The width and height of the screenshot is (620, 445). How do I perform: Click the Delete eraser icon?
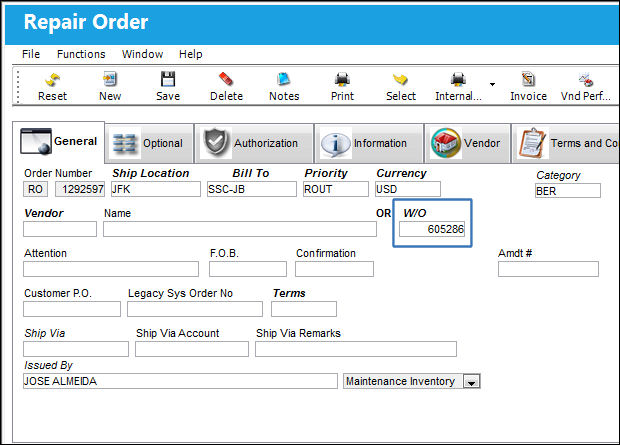[226, 79]
